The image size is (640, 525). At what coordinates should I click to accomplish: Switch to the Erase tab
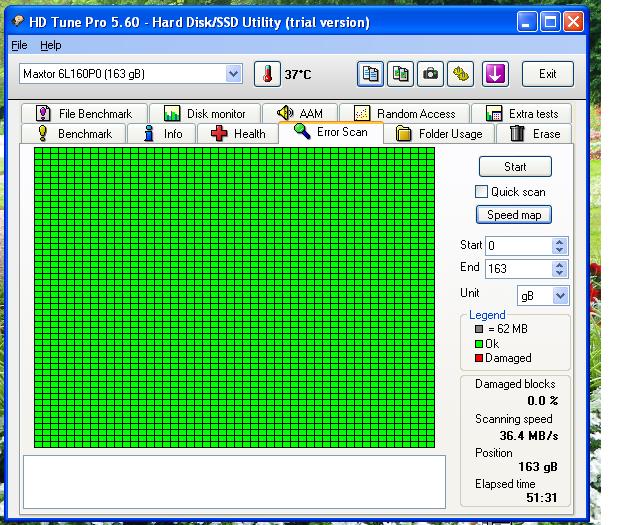click(534, 133)
